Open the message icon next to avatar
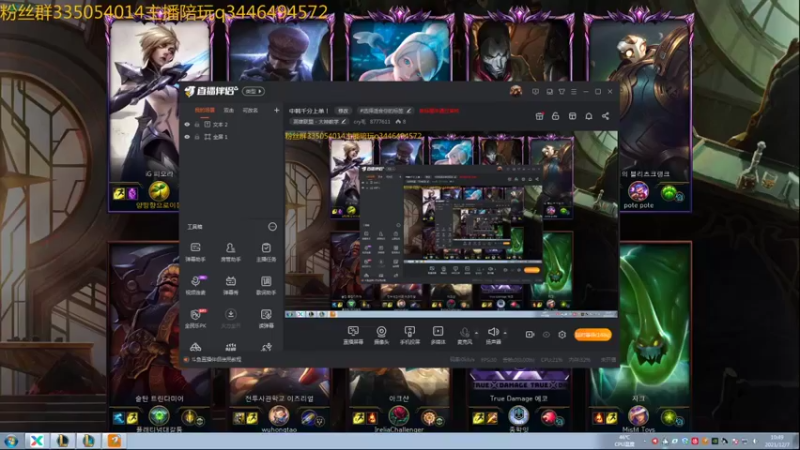The width and height of the screenshot is (800, 450). click(535, 92)
